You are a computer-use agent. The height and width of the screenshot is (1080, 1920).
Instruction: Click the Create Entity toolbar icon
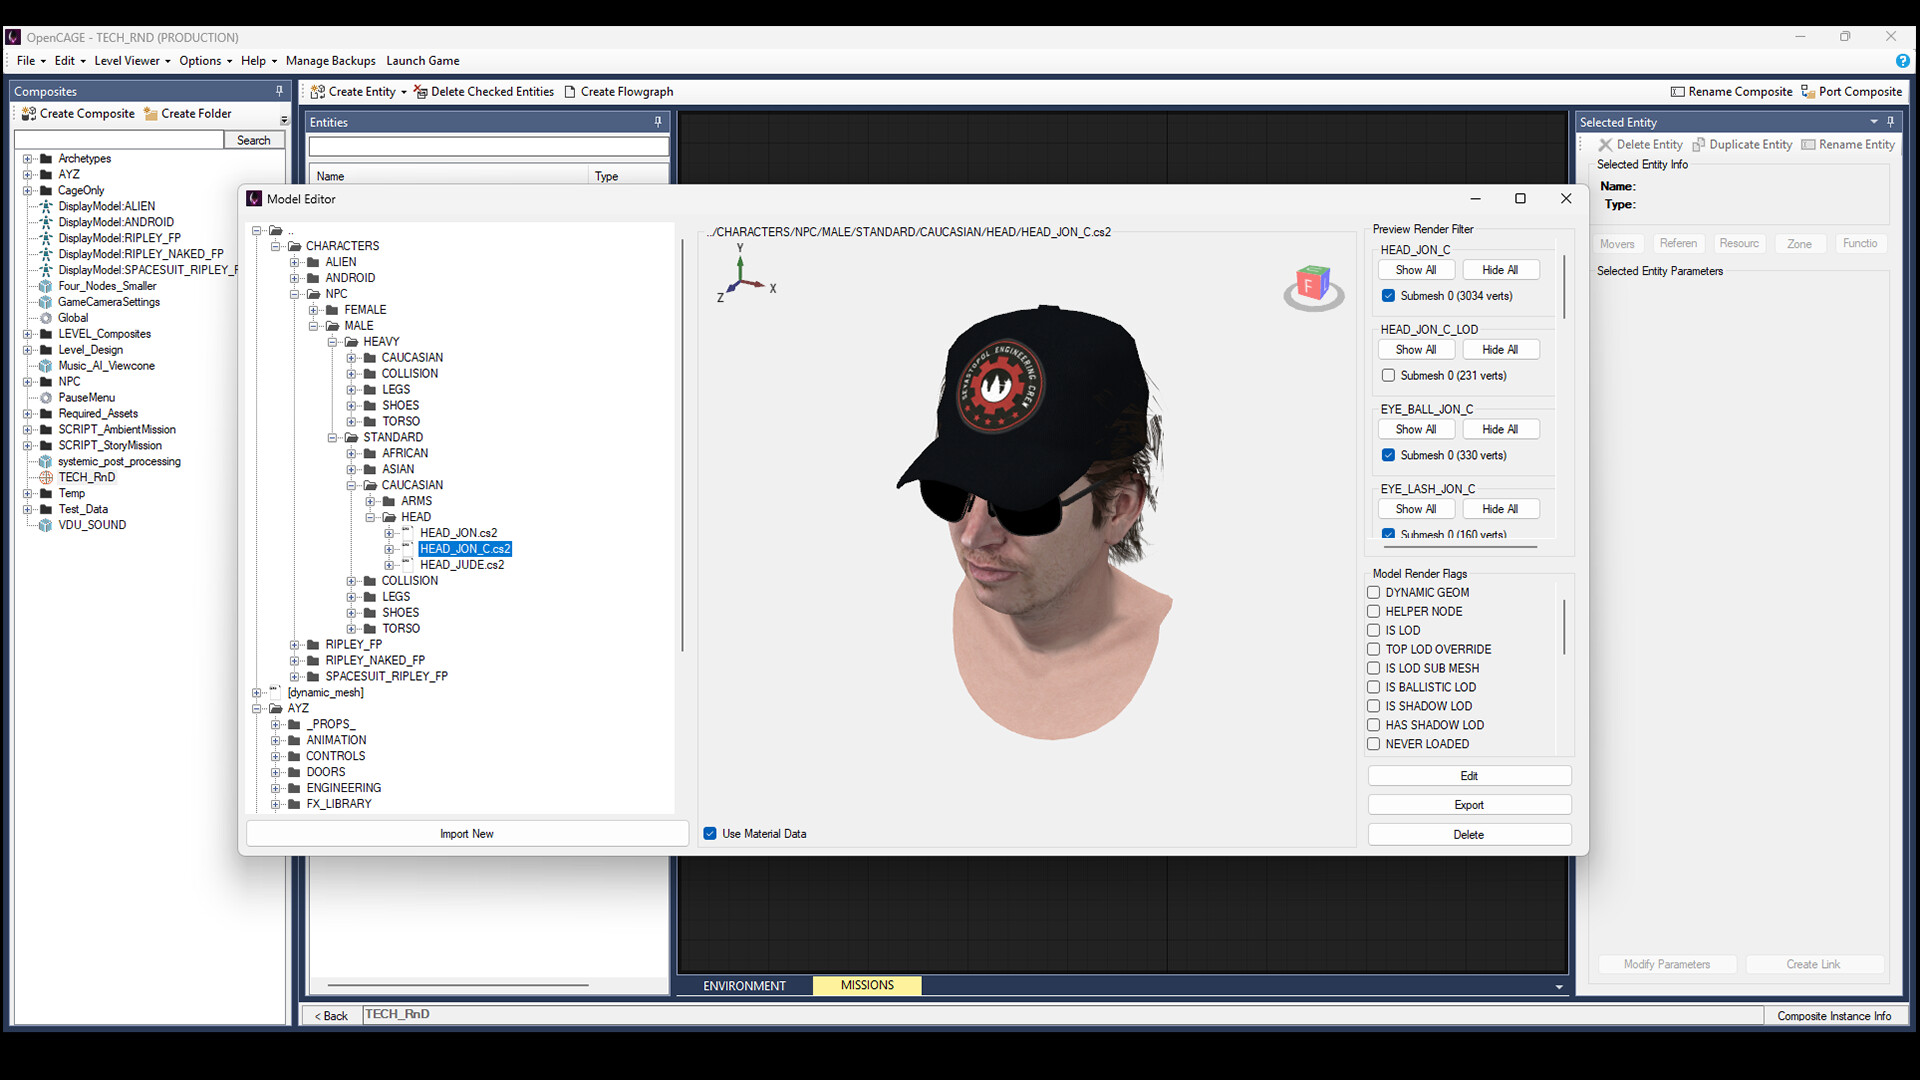[x=318, y=92]
